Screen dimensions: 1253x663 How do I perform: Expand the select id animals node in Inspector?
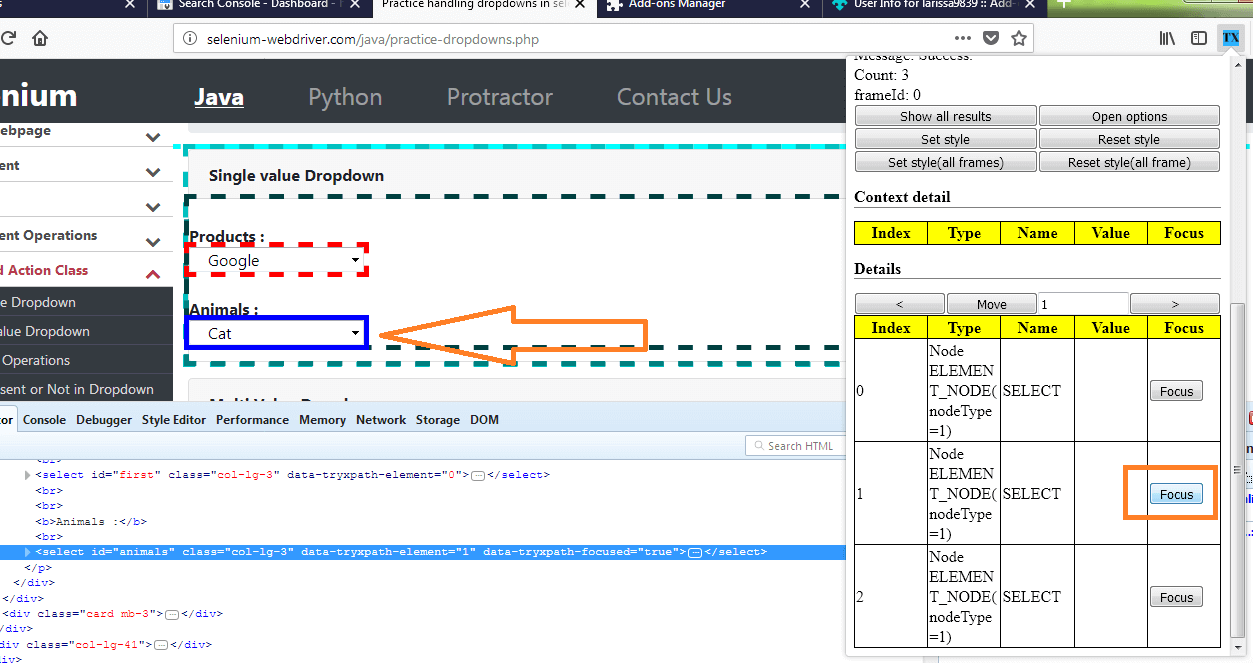[x=27, y=551]
